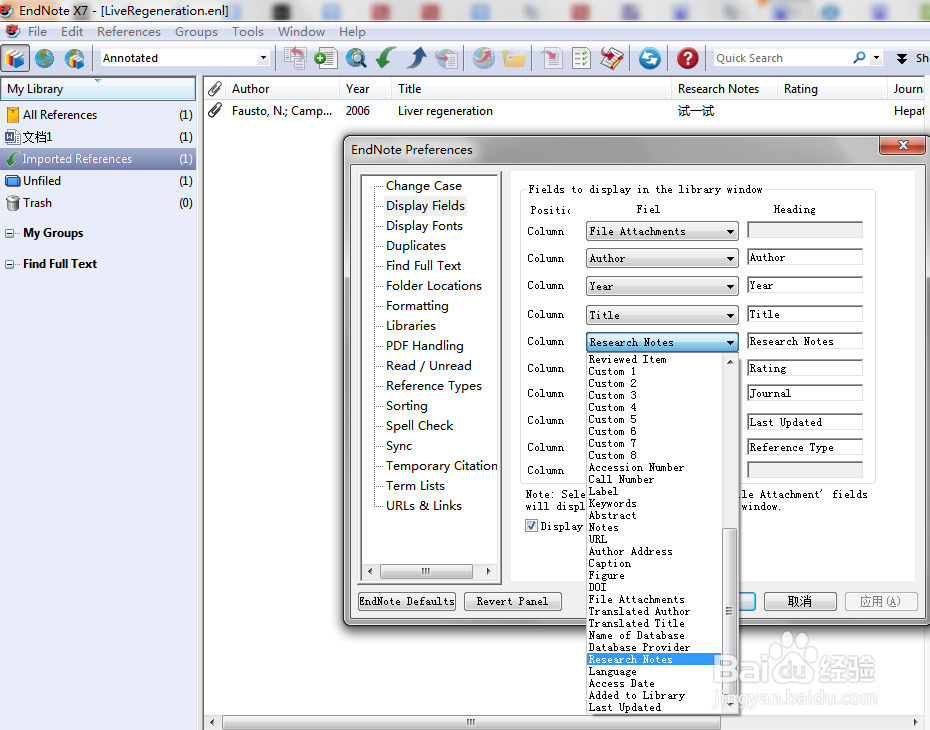Switch to Online Search Mode globe icon
Image resolution: width=930 pixels, height=730 pixels.
(44, 58)
